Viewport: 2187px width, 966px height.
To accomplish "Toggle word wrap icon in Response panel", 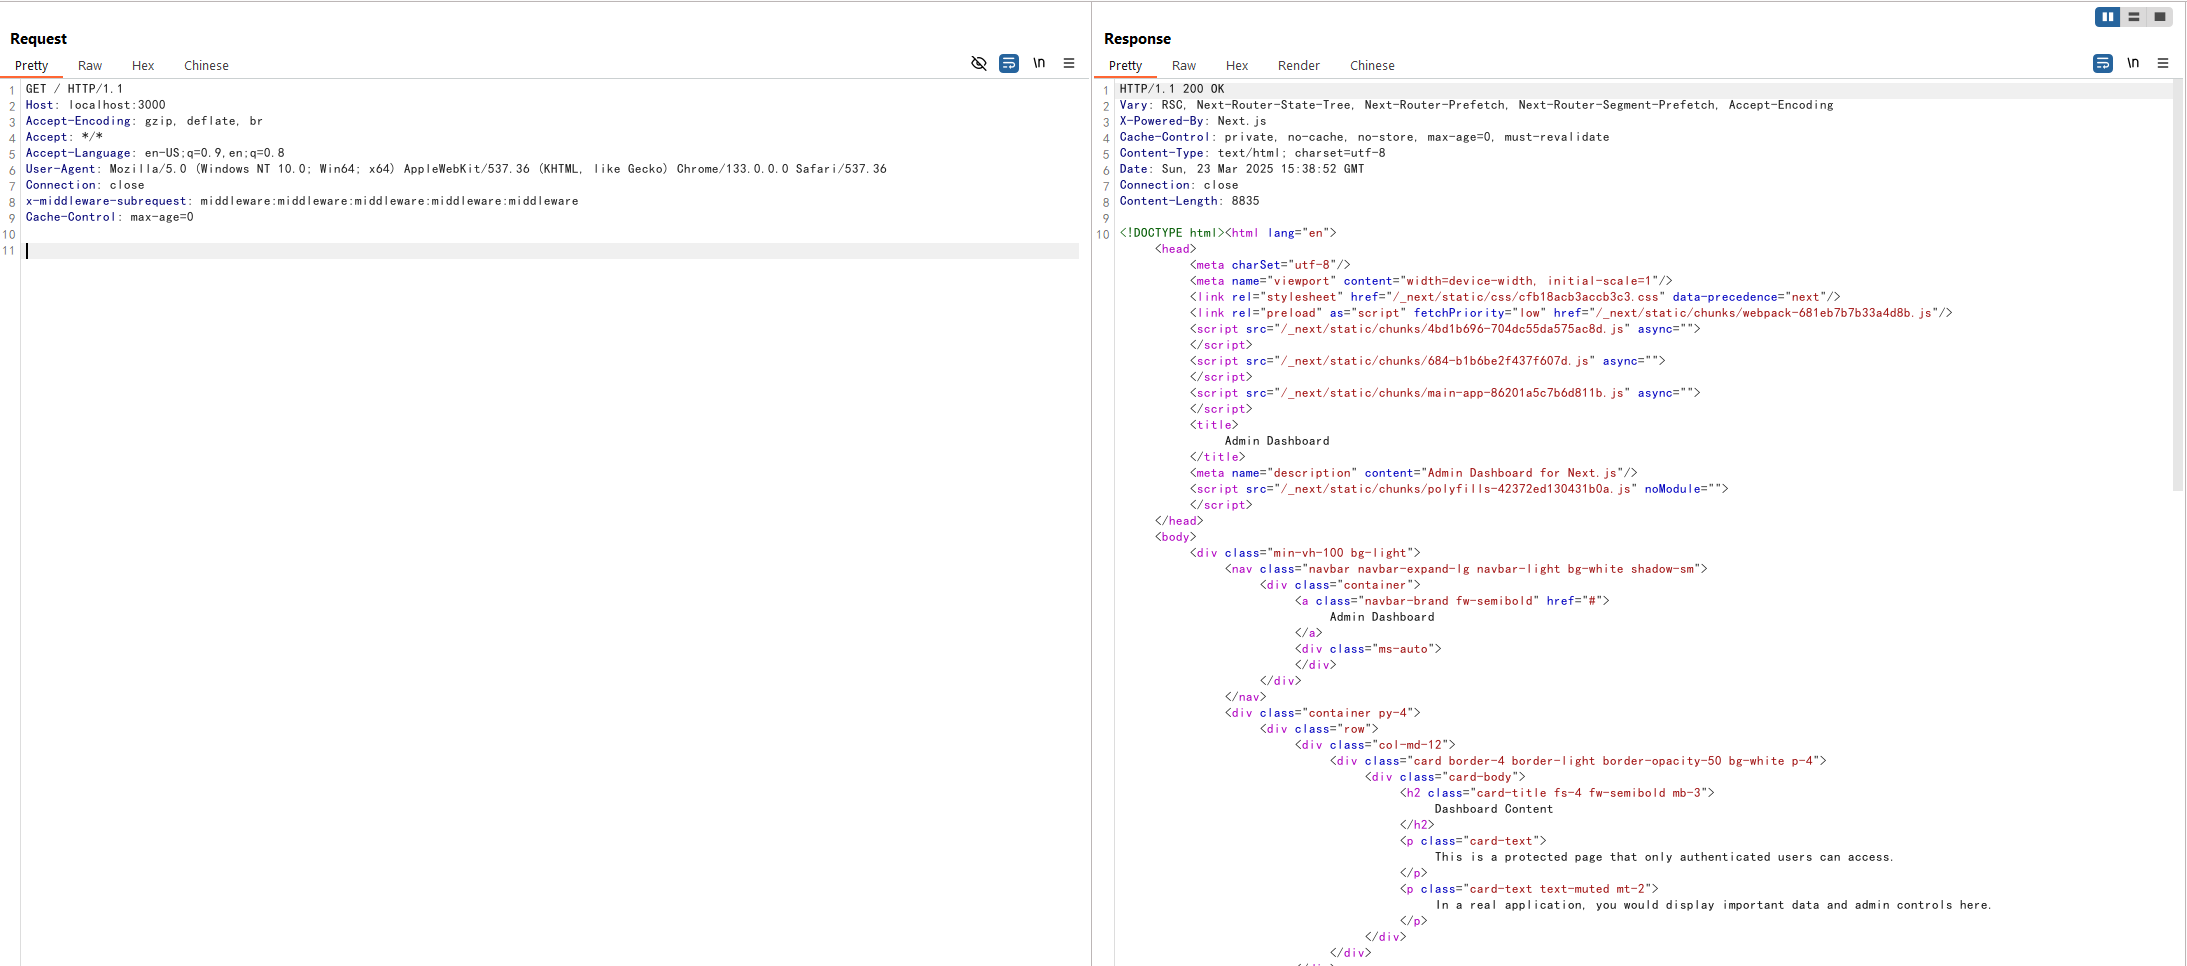I will (2103, 63).
